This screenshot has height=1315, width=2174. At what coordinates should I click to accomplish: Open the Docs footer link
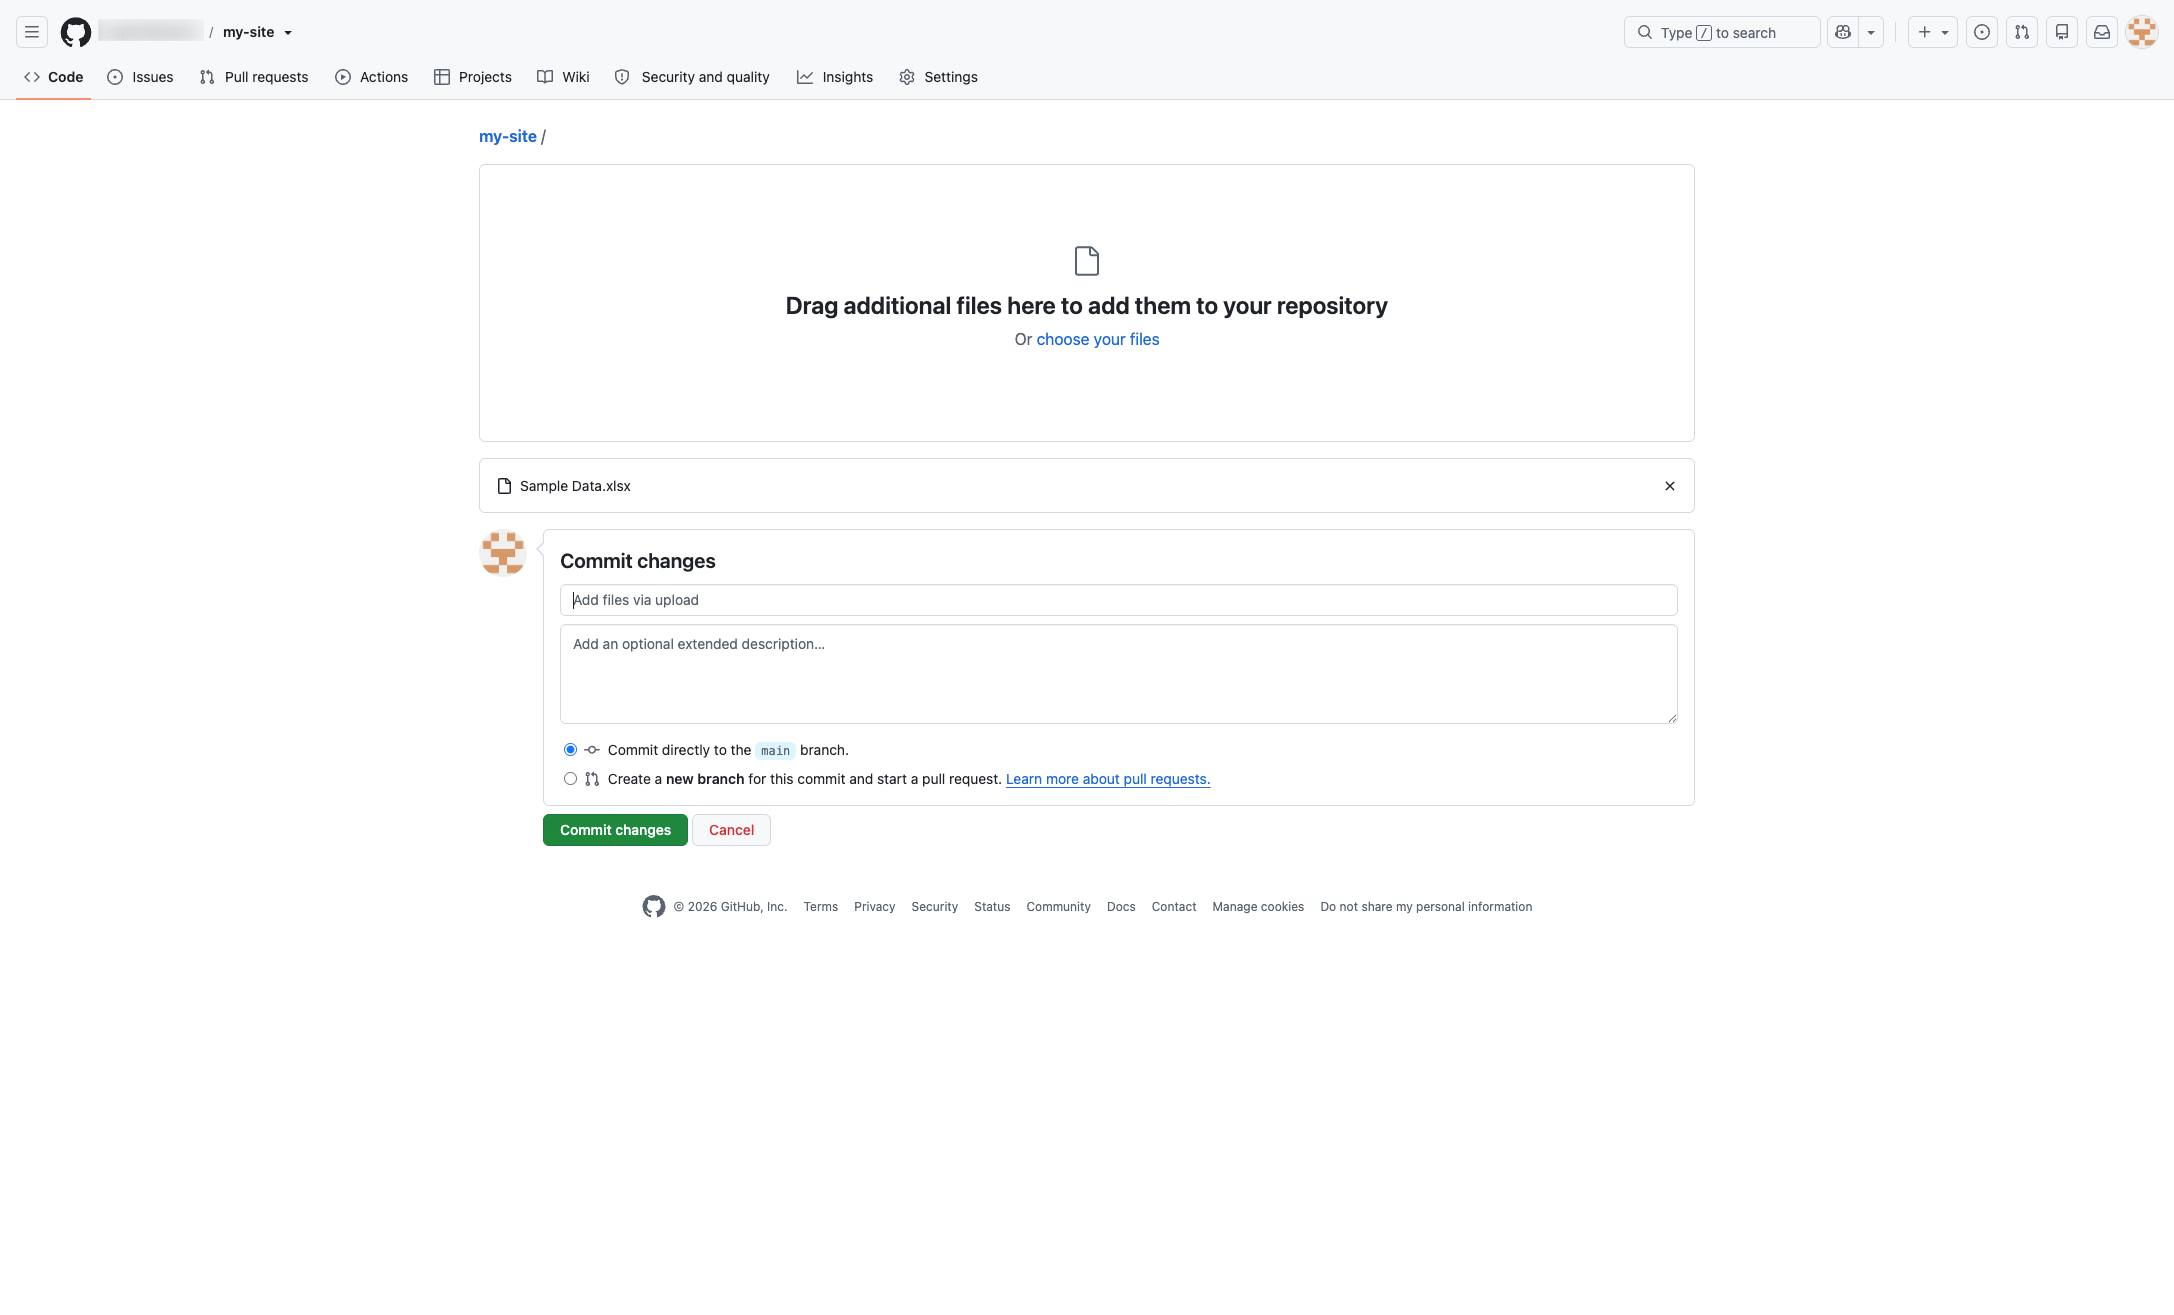point(1121,907)
